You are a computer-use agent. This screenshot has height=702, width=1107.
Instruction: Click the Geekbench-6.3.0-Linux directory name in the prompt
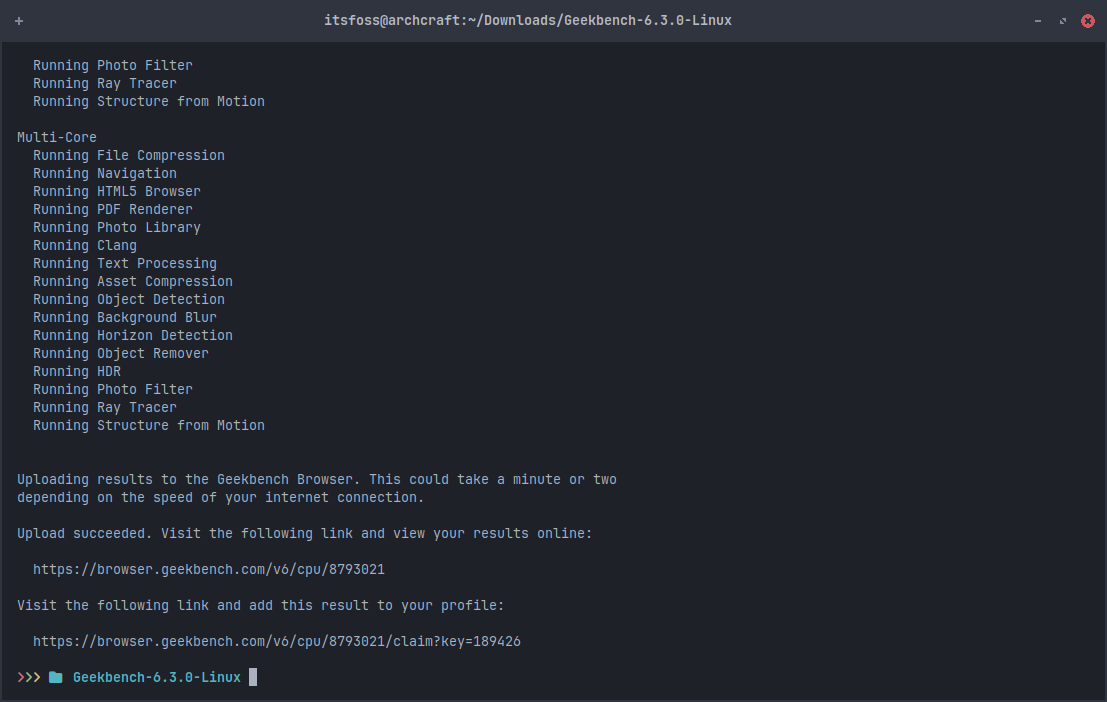(x=156, y=677)
